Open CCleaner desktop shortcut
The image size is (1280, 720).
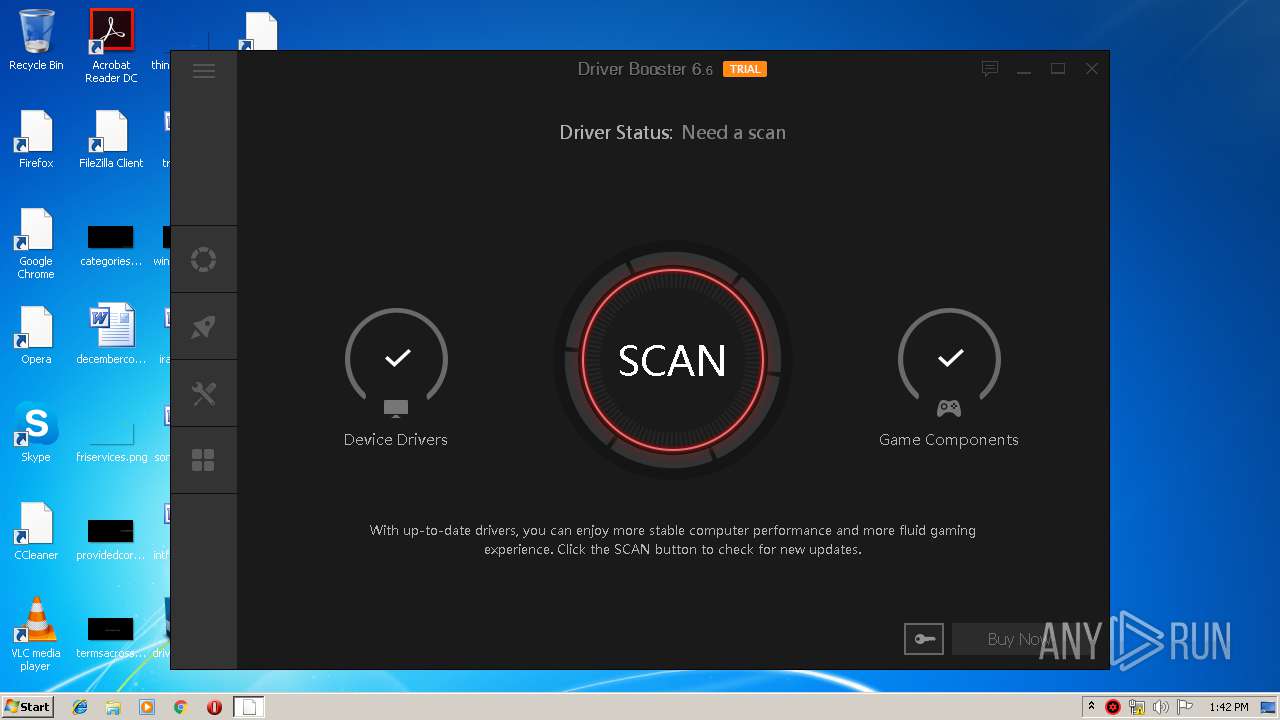pos(36,531)
